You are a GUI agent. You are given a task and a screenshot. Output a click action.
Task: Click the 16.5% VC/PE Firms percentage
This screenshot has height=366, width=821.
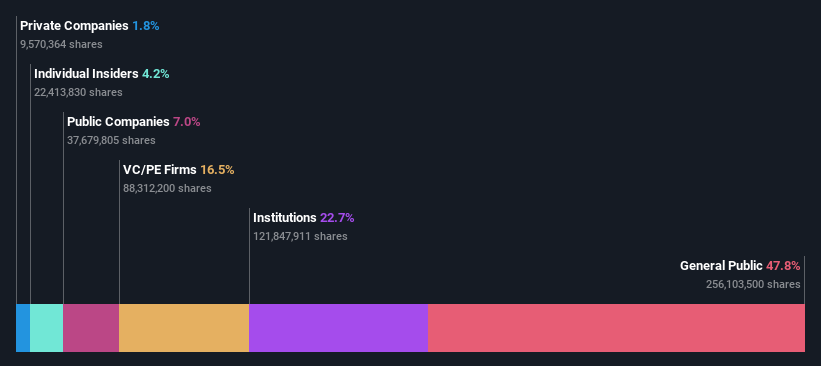[217, 170]
